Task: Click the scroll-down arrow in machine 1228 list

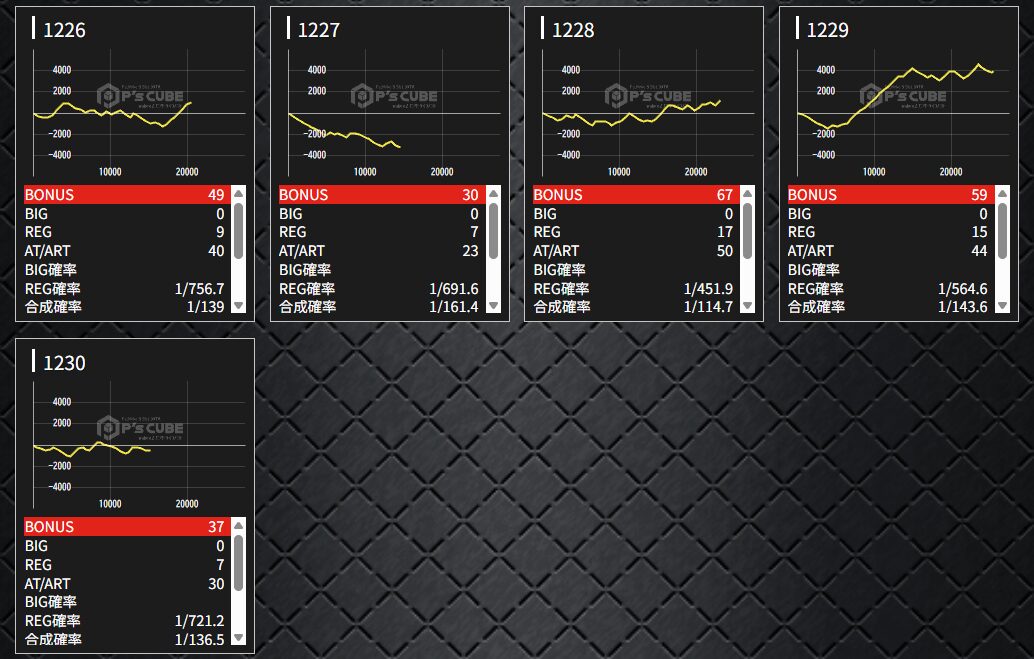Action: pyautogui.click(x=747, y=306)
